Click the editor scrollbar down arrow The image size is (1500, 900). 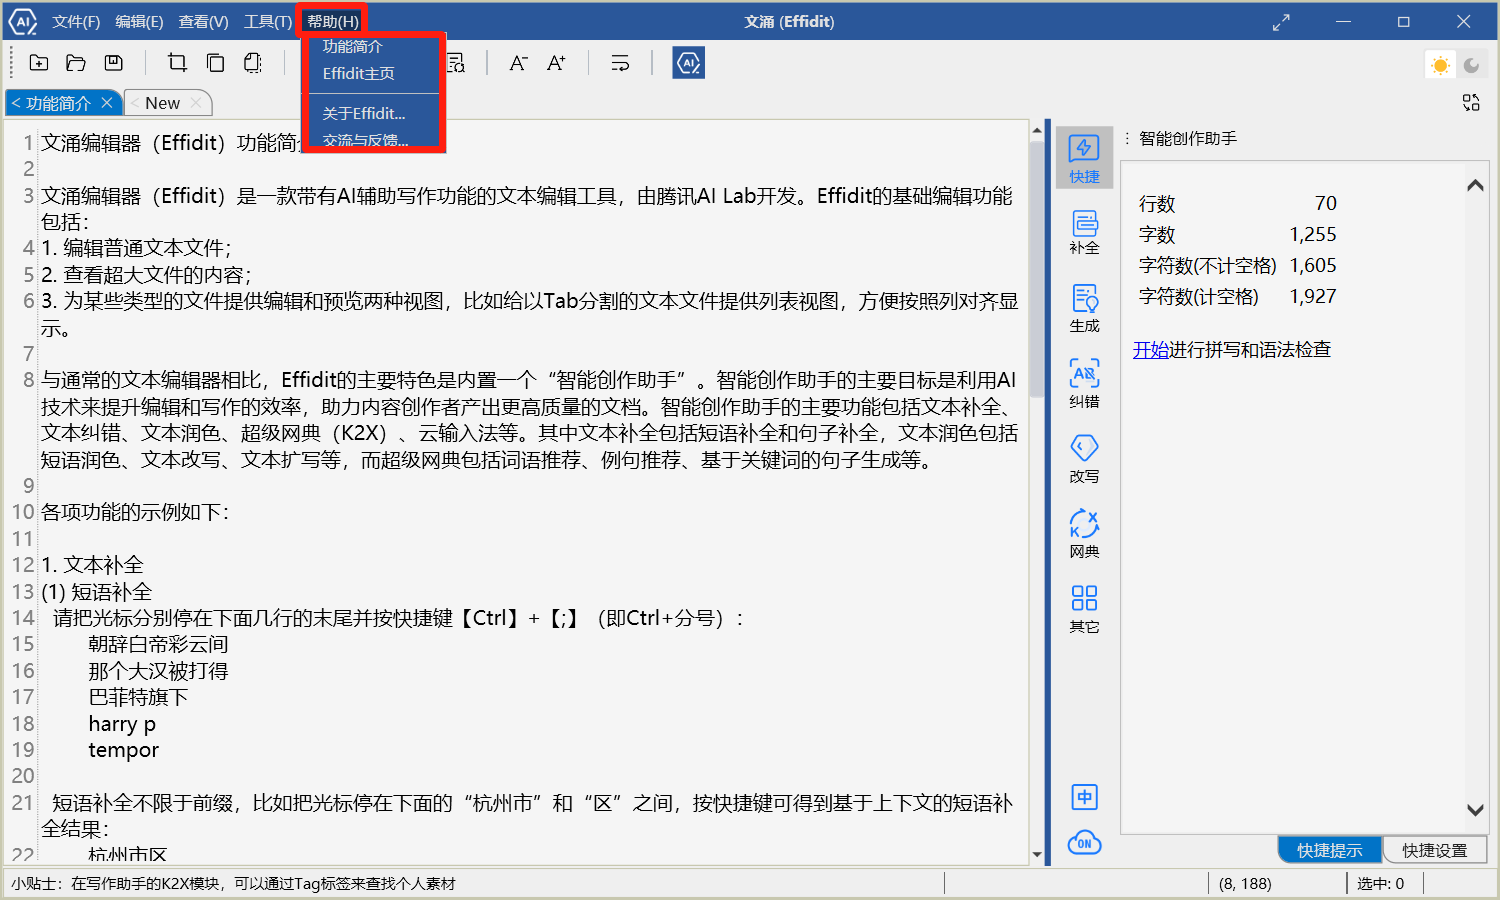(x=1037, y=855)
